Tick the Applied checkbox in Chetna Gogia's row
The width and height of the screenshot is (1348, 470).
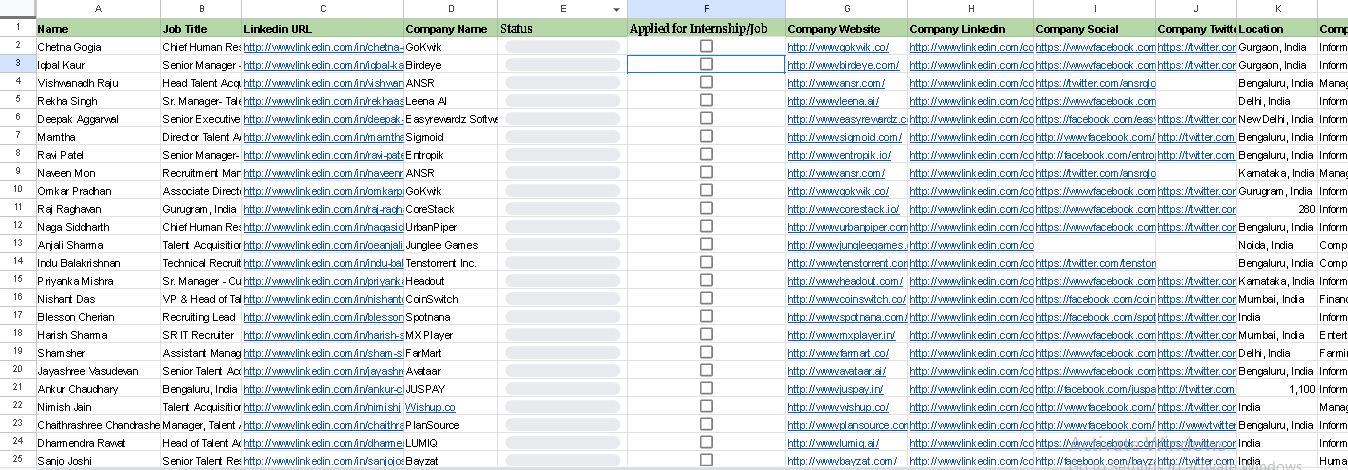tap(706, 47)
